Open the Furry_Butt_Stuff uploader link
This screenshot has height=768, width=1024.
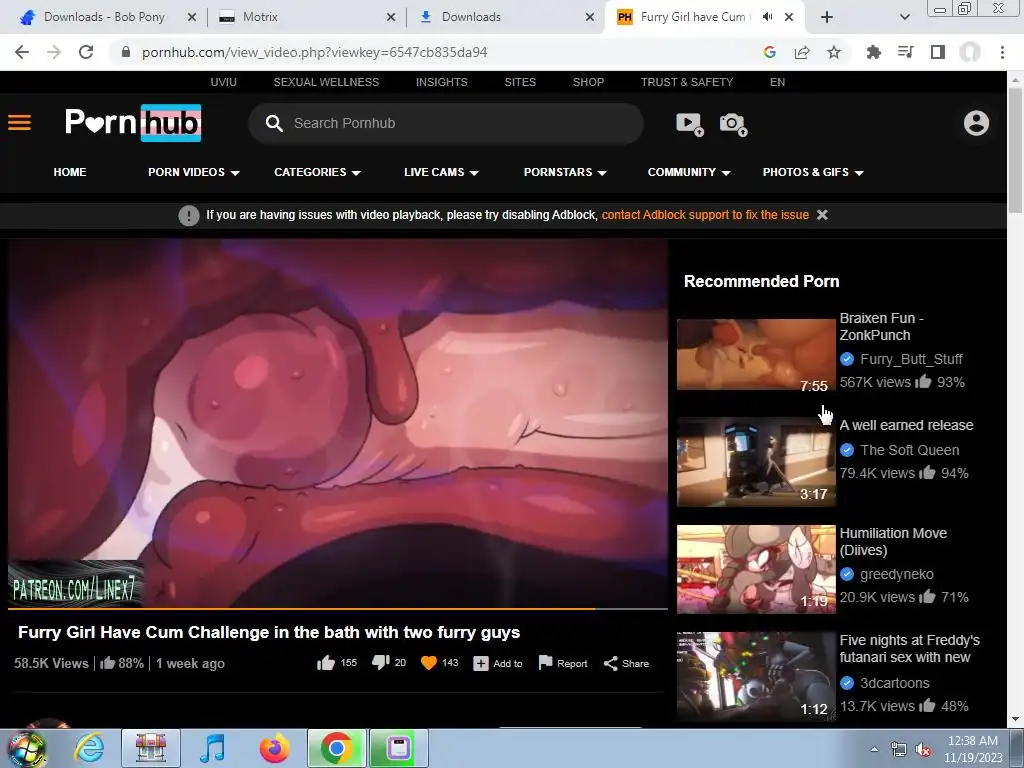[911, 359]
